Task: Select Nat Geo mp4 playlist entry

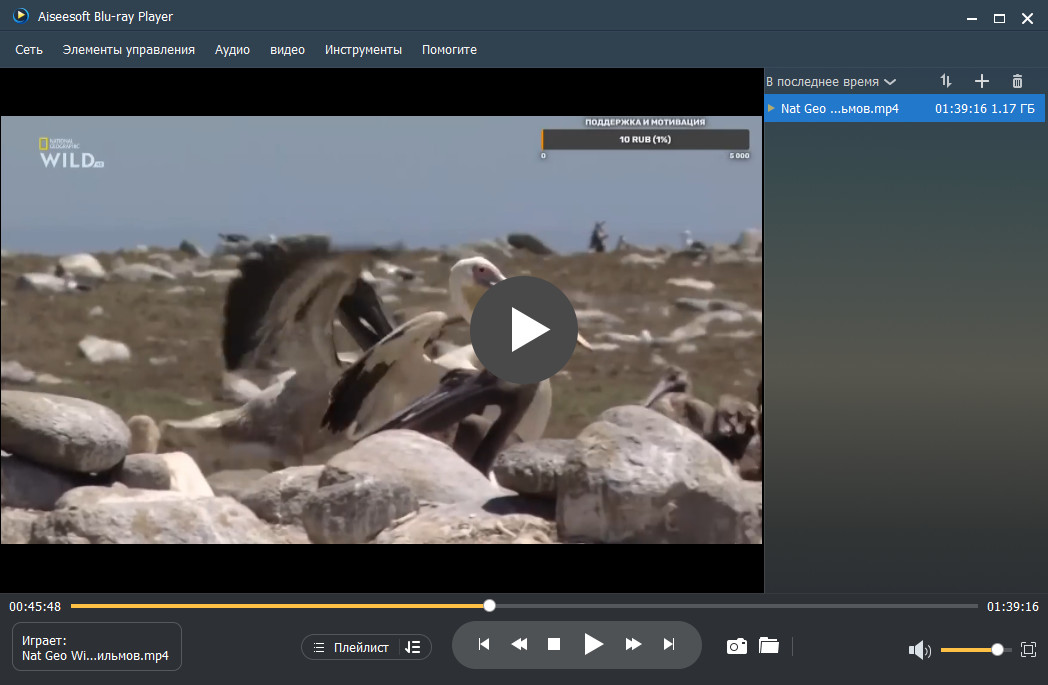Action: pyautogui.click(x=904, y=108)
